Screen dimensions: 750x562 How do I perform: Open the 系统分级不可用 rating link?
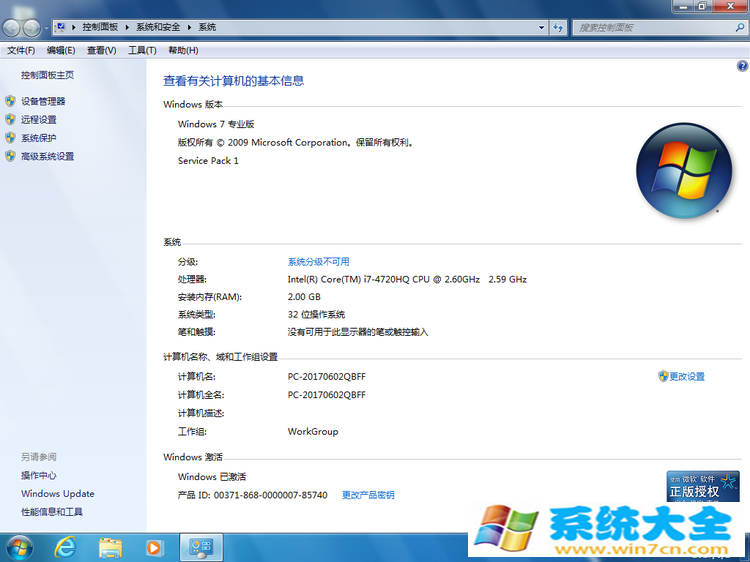pyautogui.click(x=318, y=262)
